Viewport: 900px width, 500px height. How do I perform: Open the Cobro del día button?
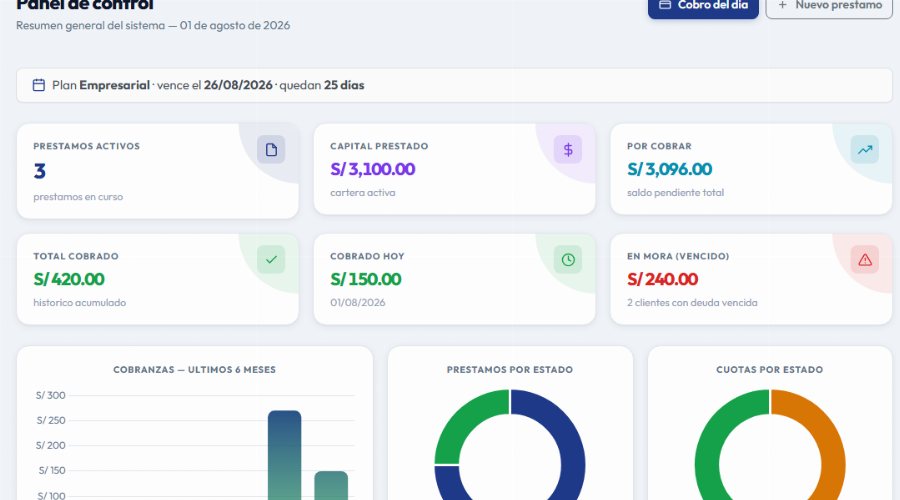pyautogui.click(x=703, y=7)
